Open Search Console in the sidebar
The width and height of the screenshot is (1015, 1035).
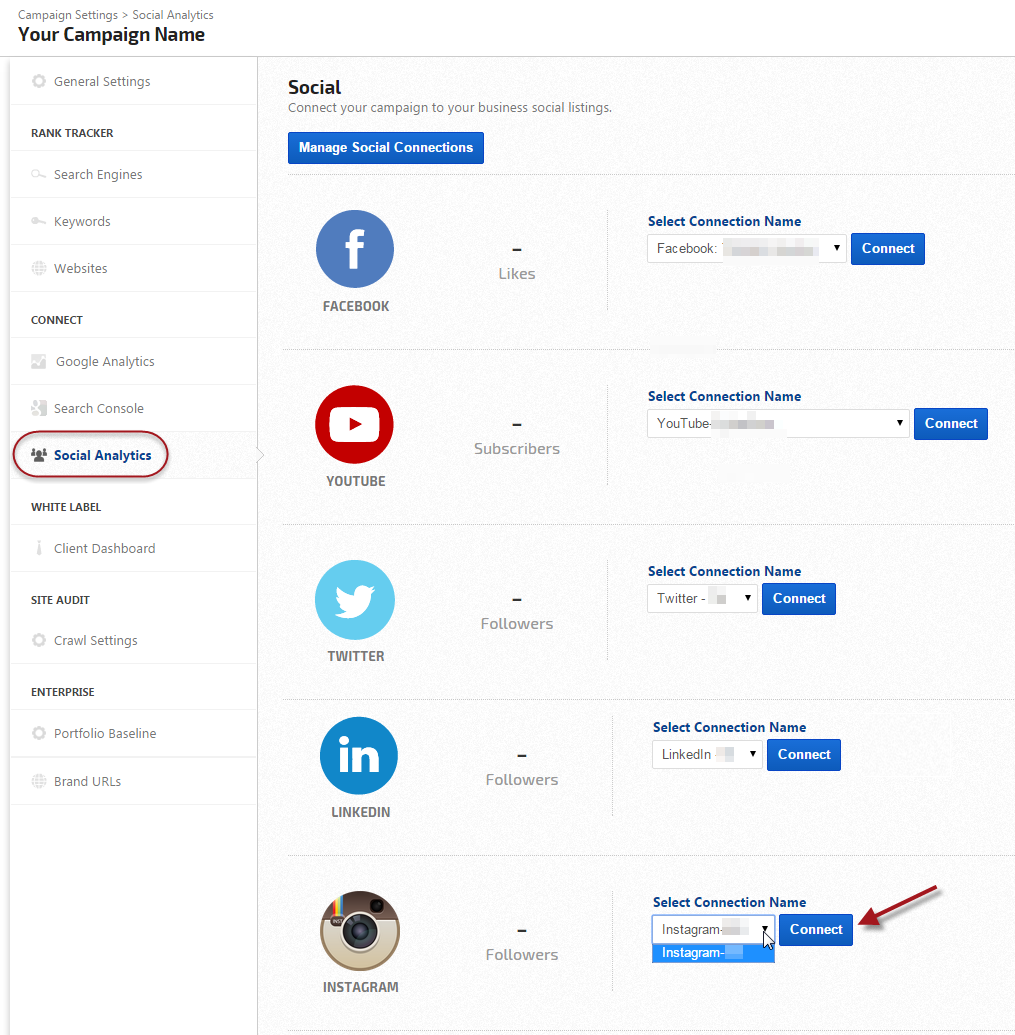coord(98,408)
